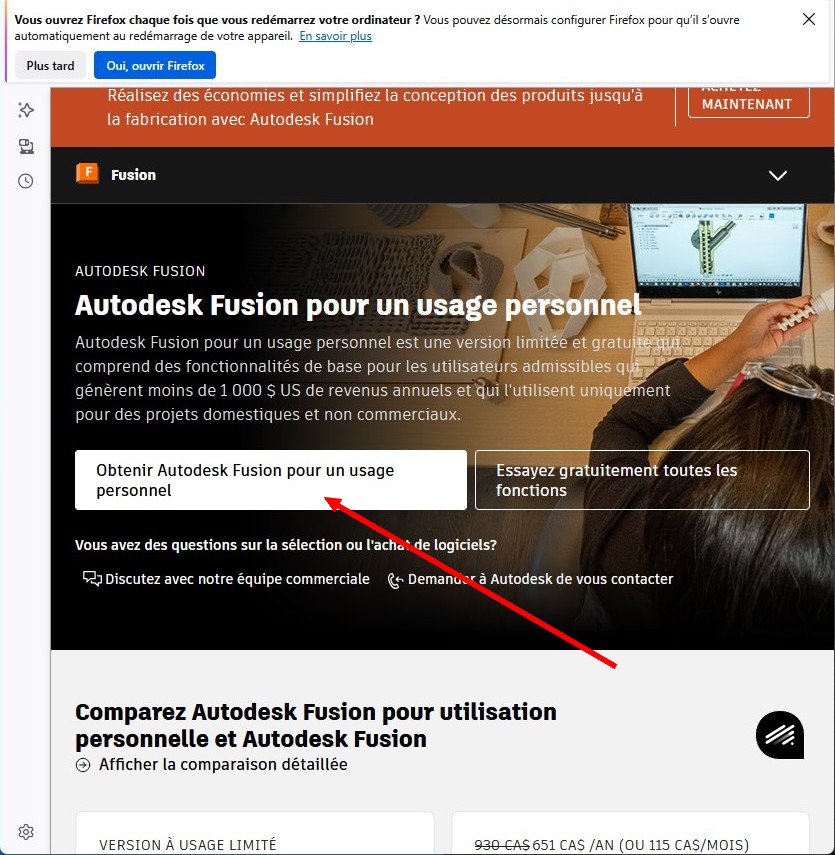
Task: Click the phone callback icon
Action: (x=395, y=580)
